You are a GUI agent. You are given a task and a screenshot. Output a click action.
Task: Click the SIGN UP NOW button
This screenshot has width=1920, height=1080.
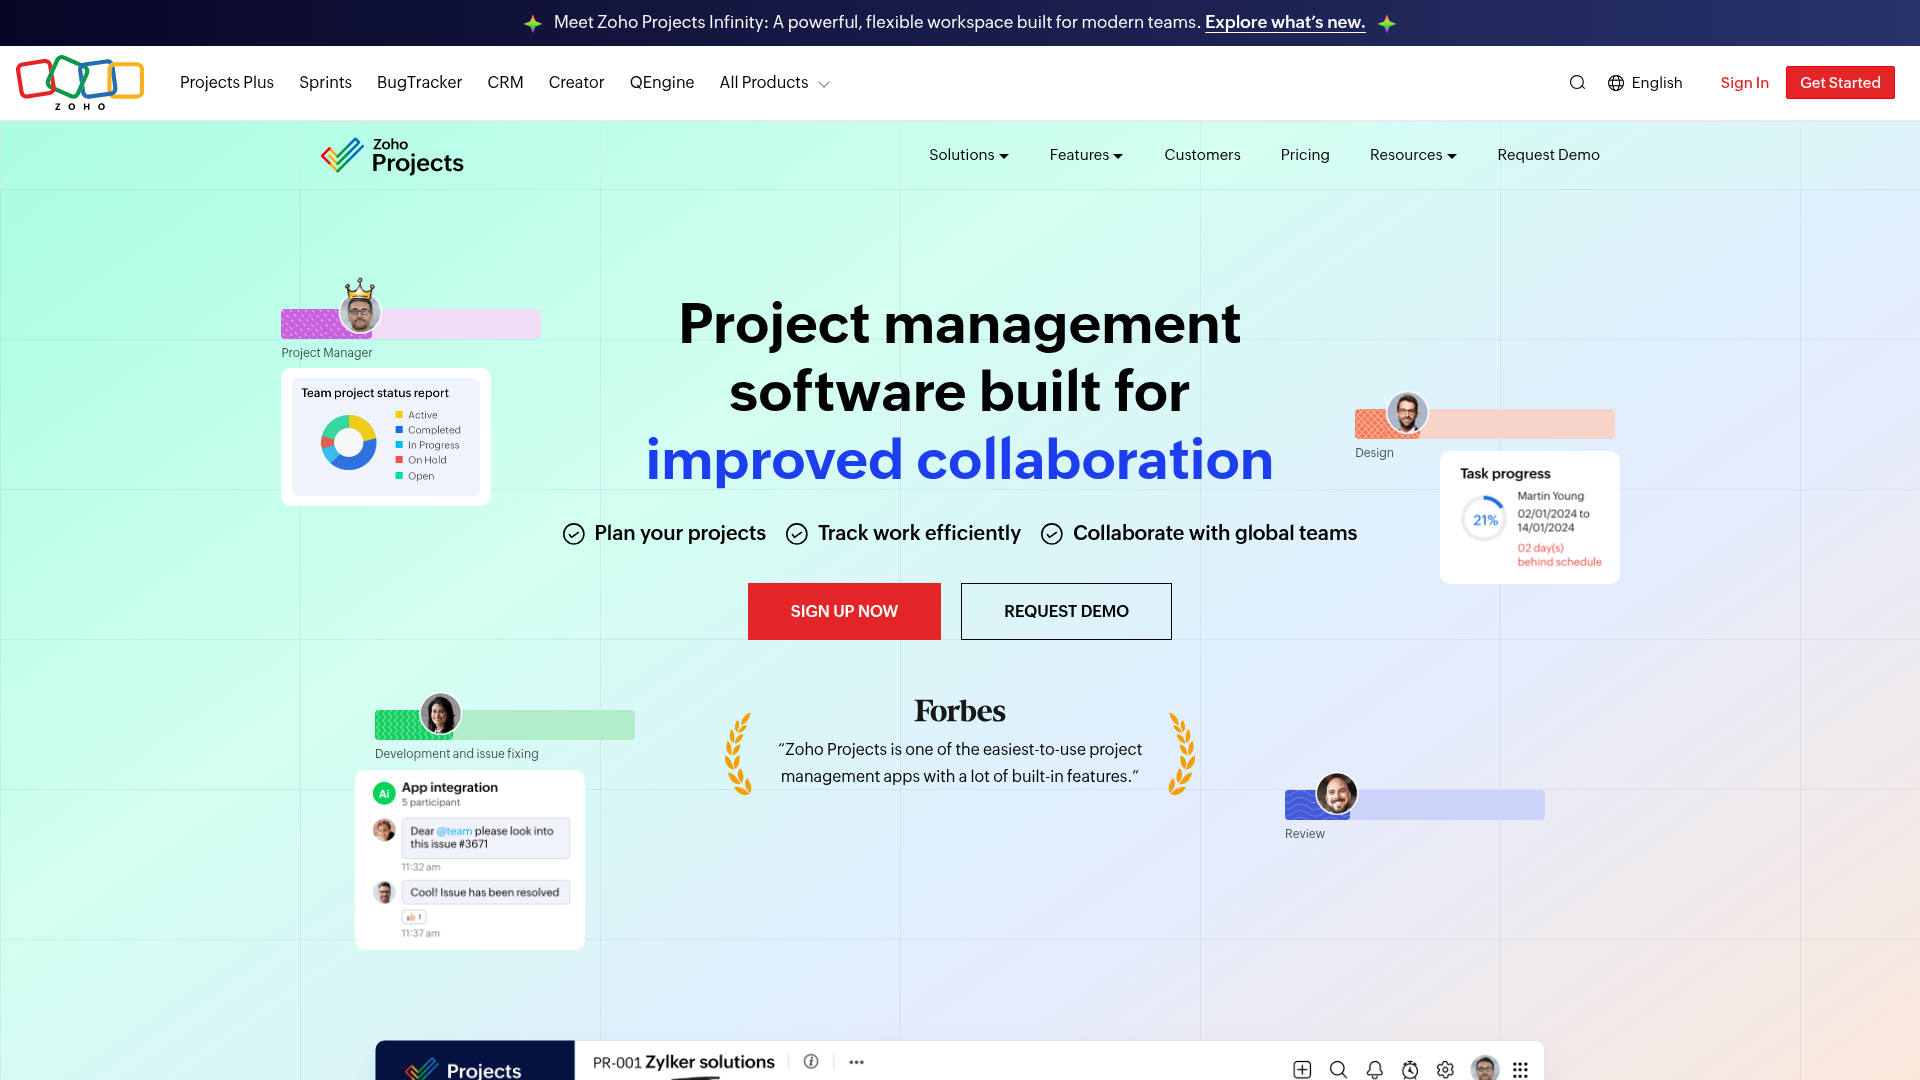point(844,611)
